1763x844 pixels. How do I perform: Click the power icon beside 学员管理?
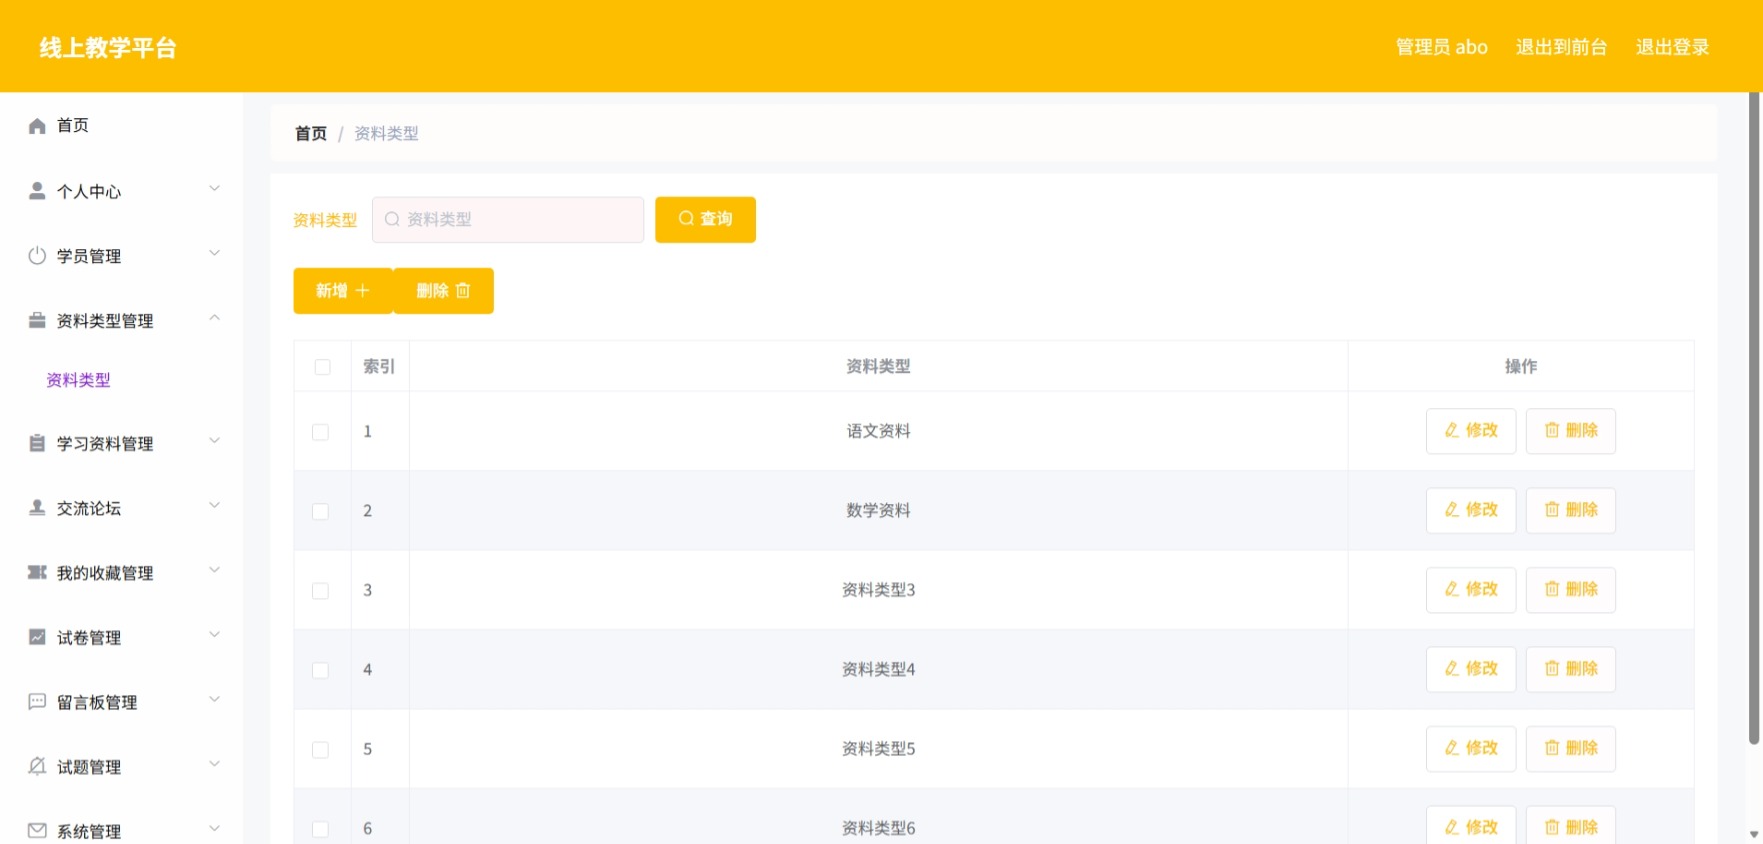[37, 255]
